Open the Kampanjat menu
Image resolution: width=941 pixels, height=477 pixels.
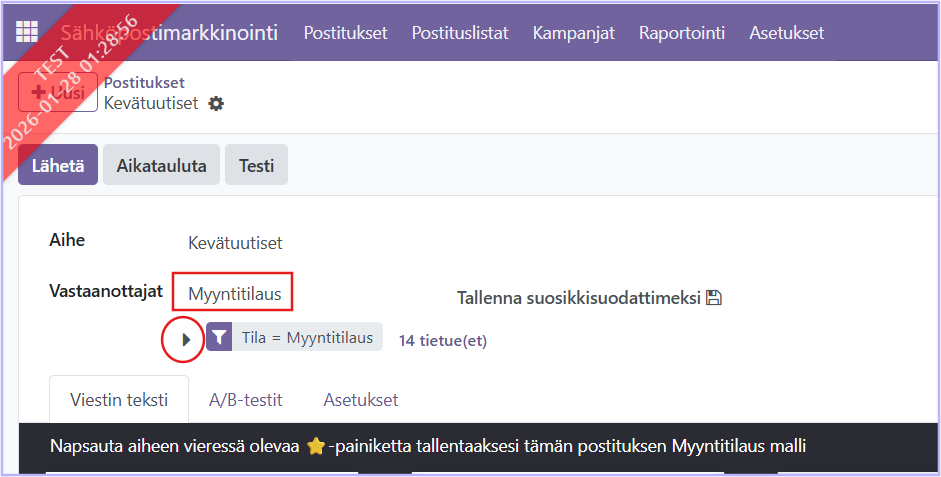point(574,32)
